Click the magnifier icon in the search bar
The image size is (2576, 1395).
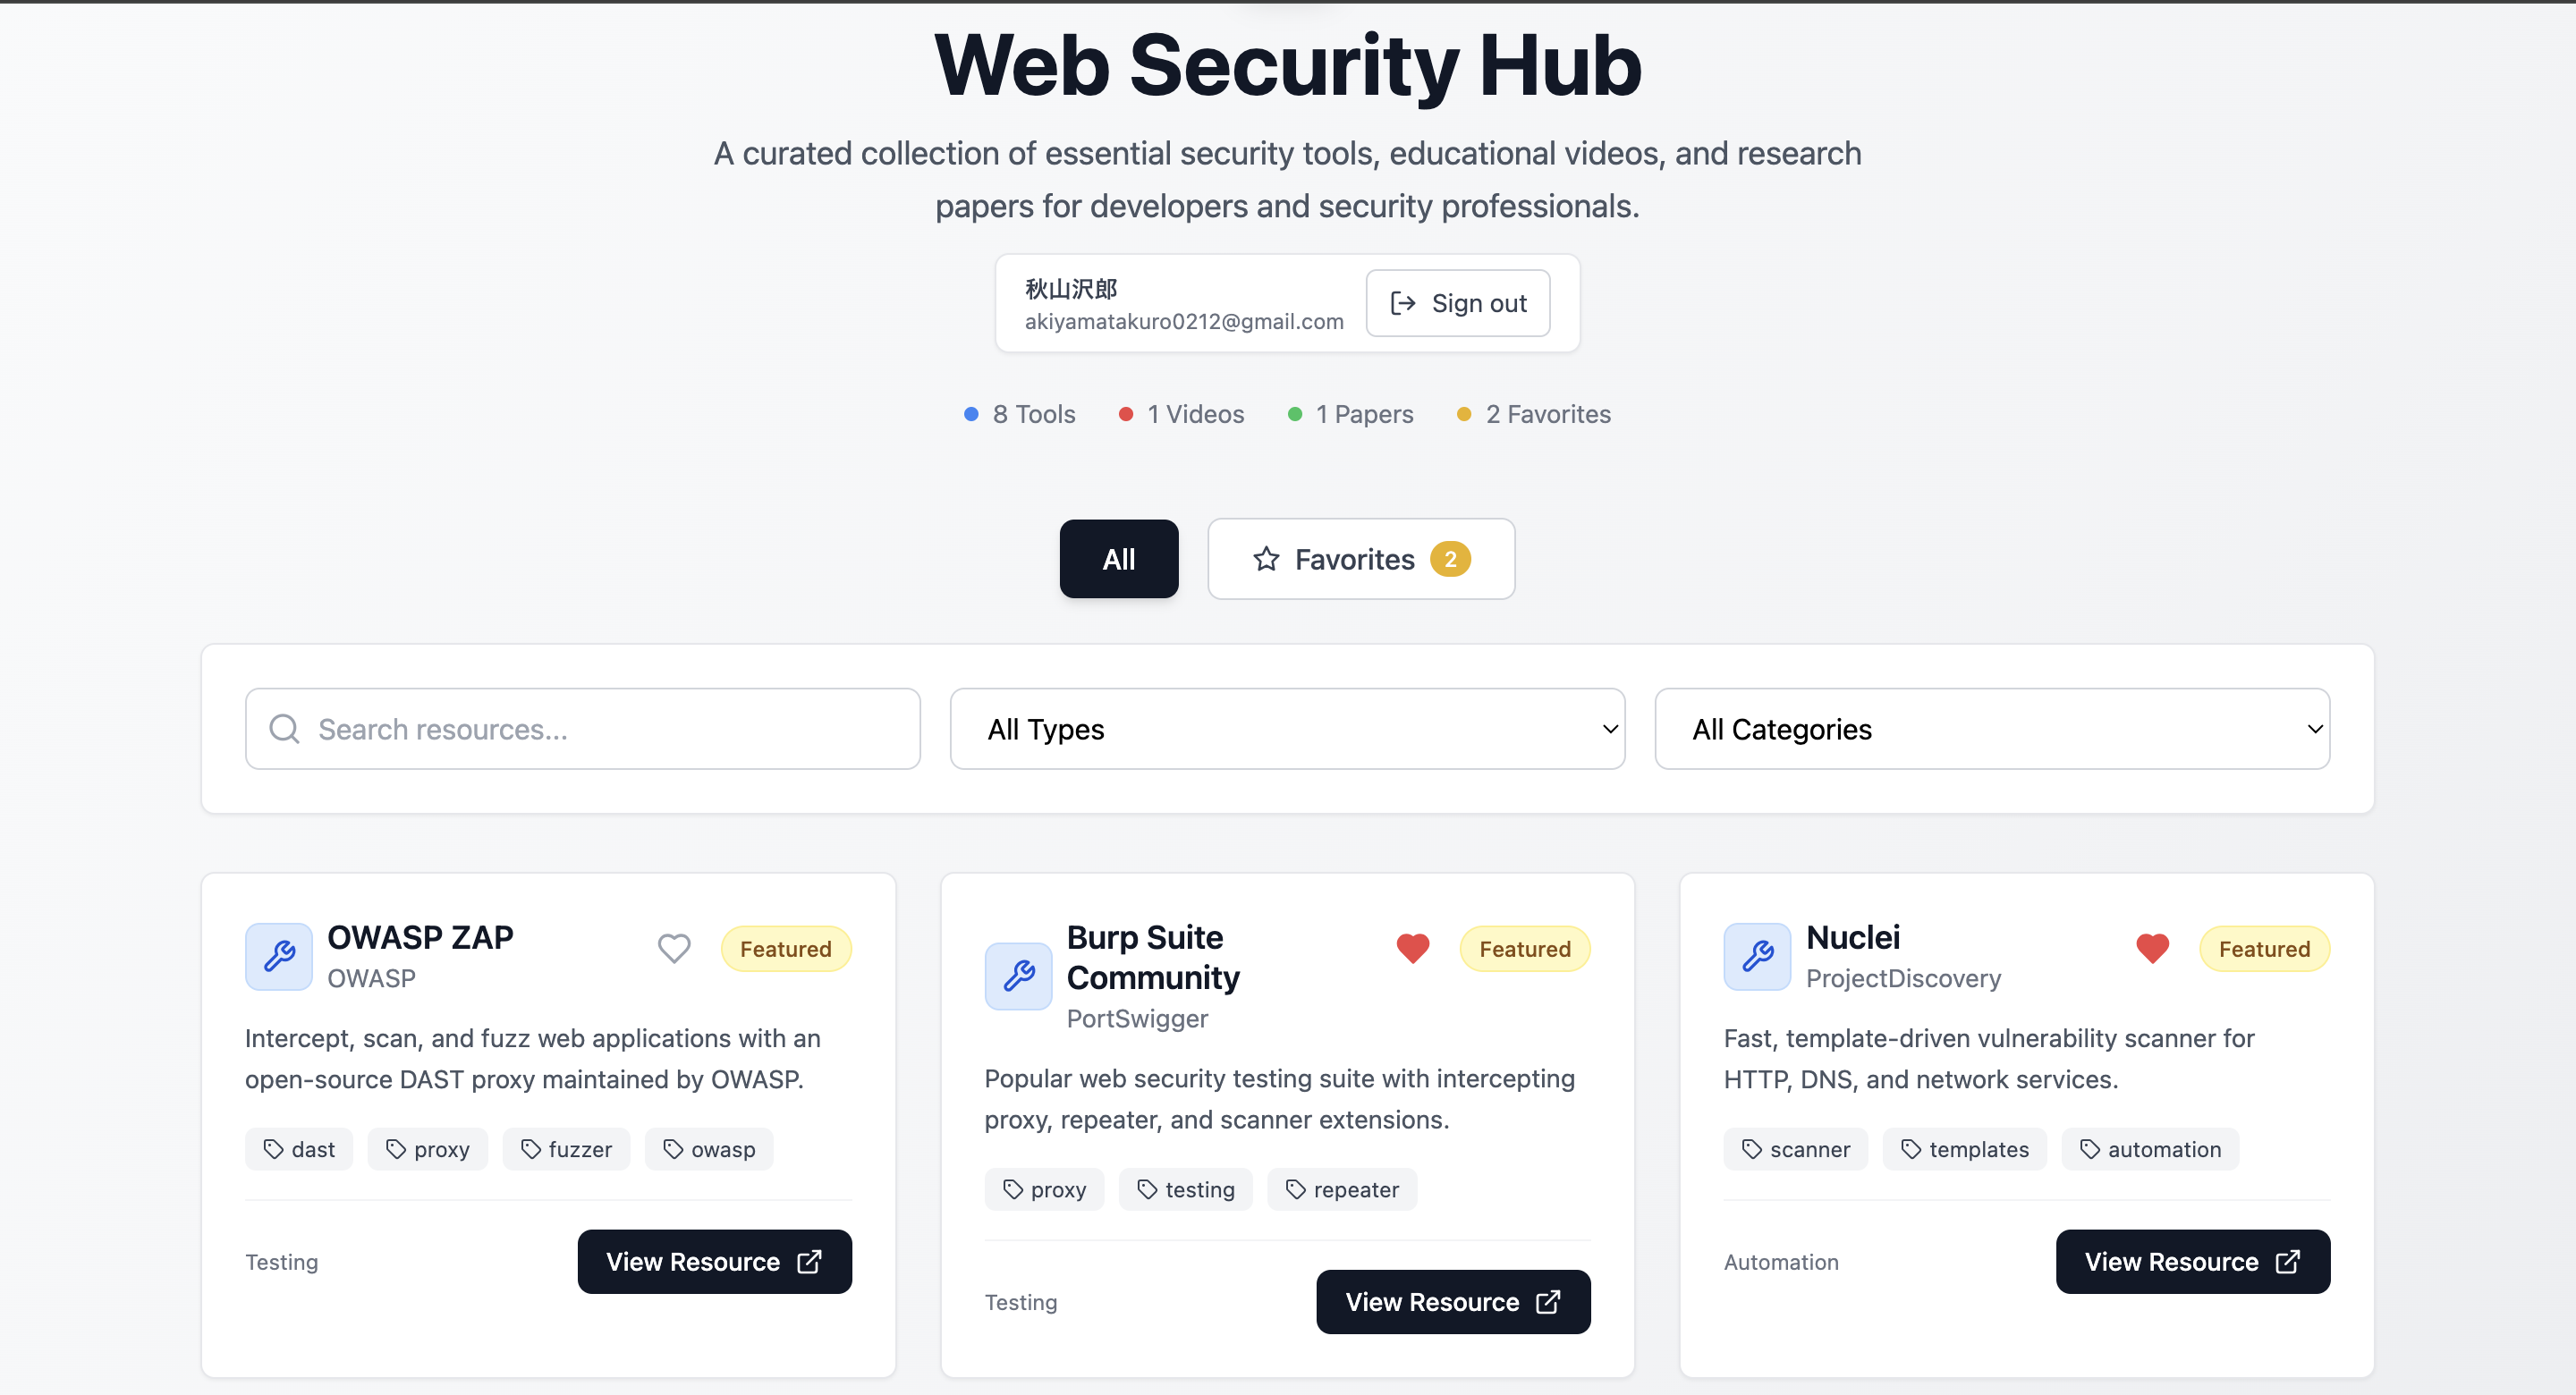(284, 729)
